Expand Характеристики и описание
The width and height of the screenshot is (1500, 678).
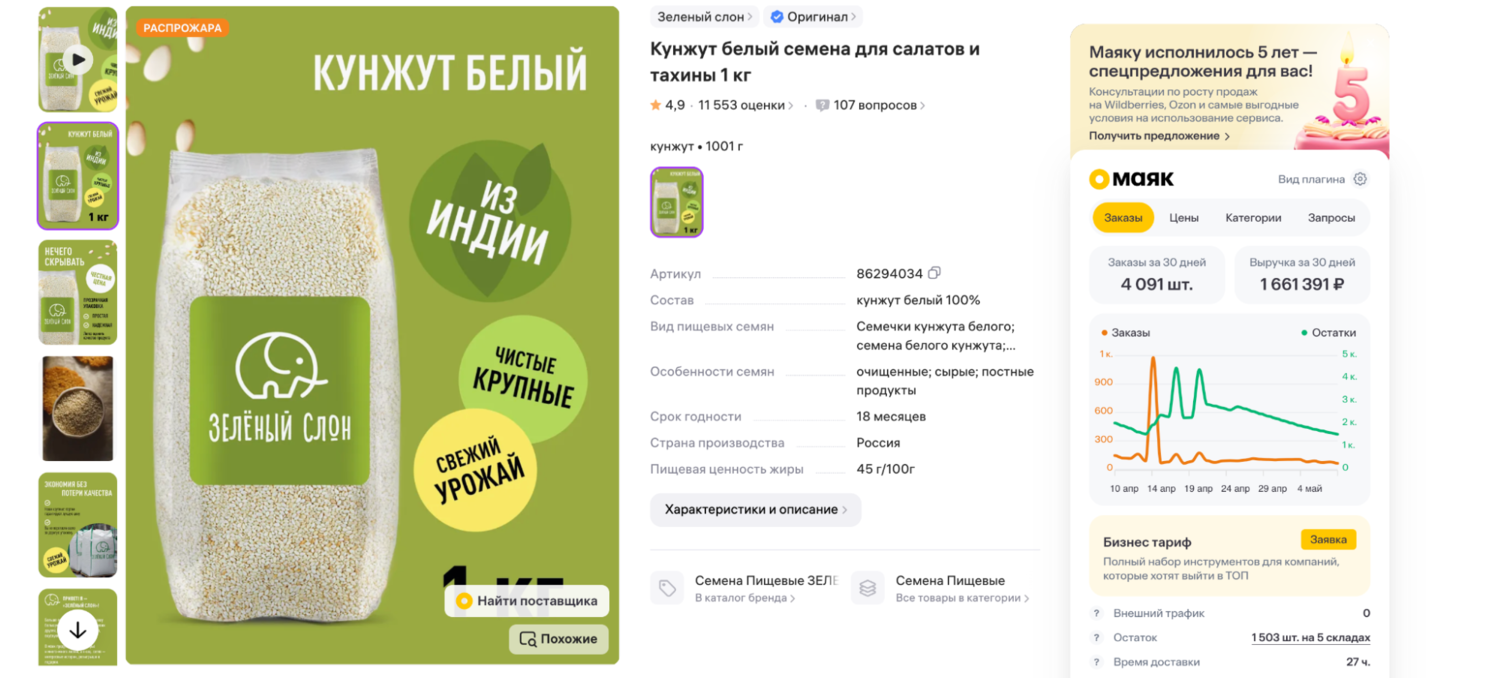pyautogui.click(x=756, y=509)
